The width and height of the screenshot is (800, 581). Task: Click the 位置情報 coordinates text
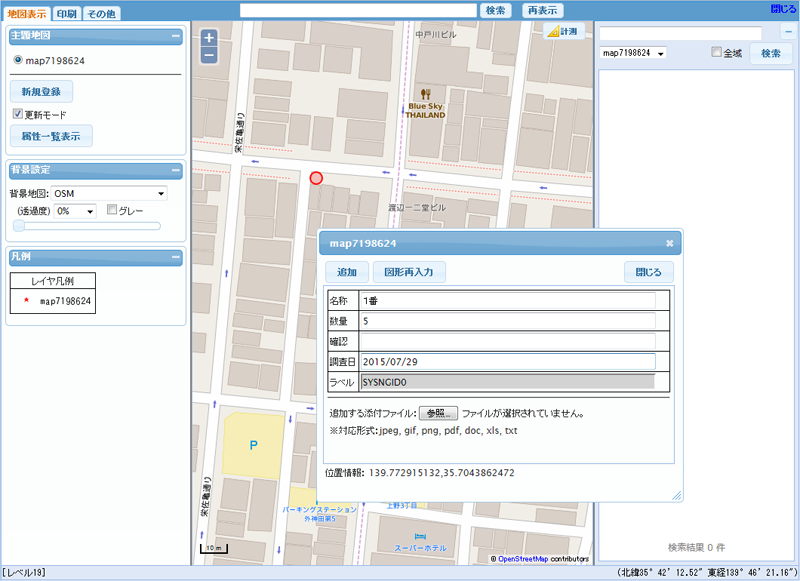420,473
